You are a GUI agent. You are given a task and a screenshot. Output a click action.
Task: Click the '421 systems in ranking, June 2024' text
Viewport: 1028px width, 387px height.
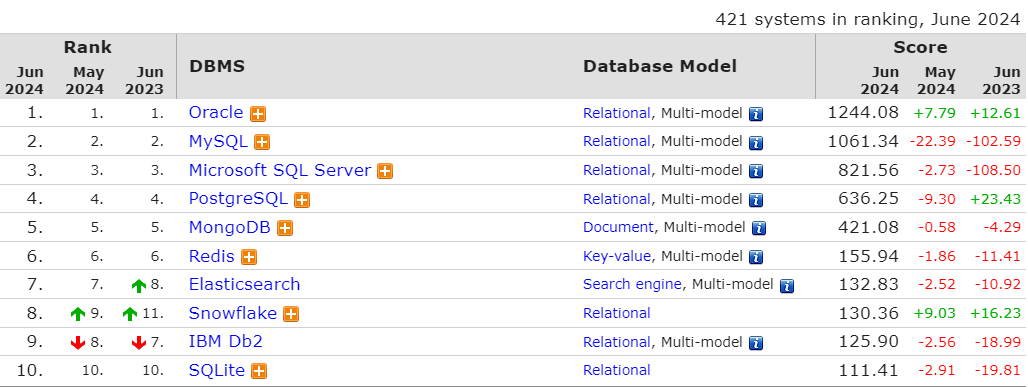(868, 20)
